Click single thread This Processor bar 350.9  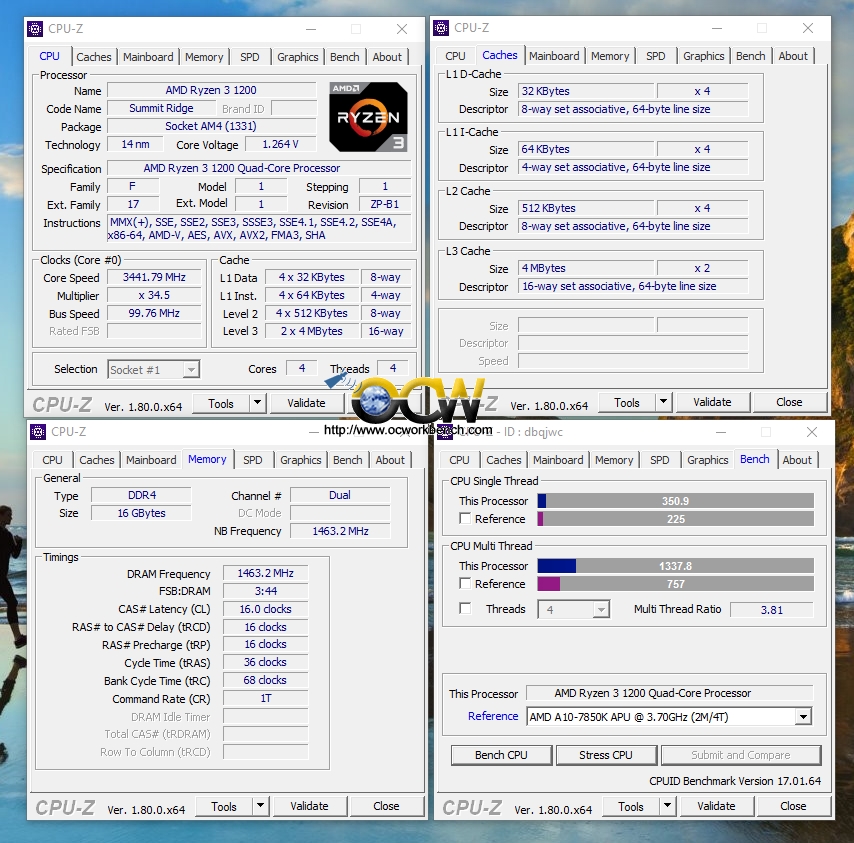pyautogui.click(x=675, y=501)
